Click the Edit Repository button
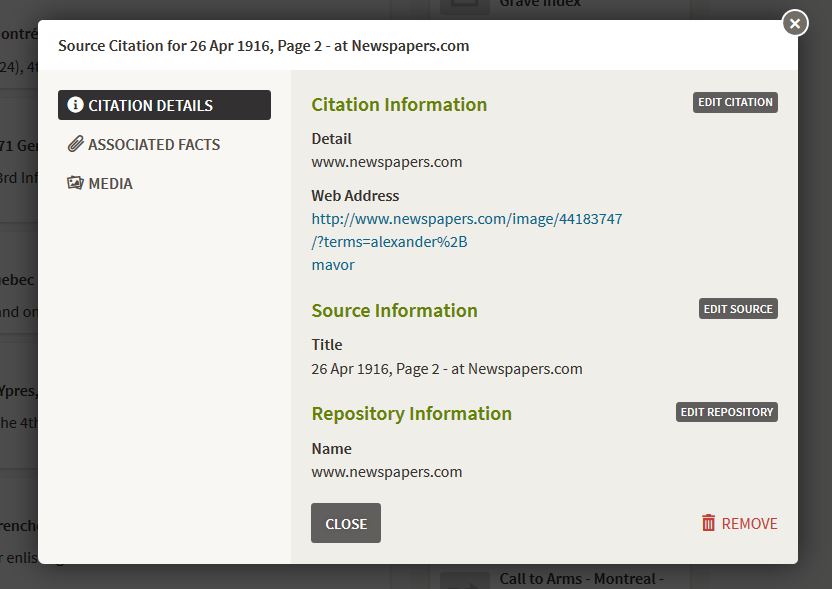This screenshot has width=832, height=589. tap(726, 412)
